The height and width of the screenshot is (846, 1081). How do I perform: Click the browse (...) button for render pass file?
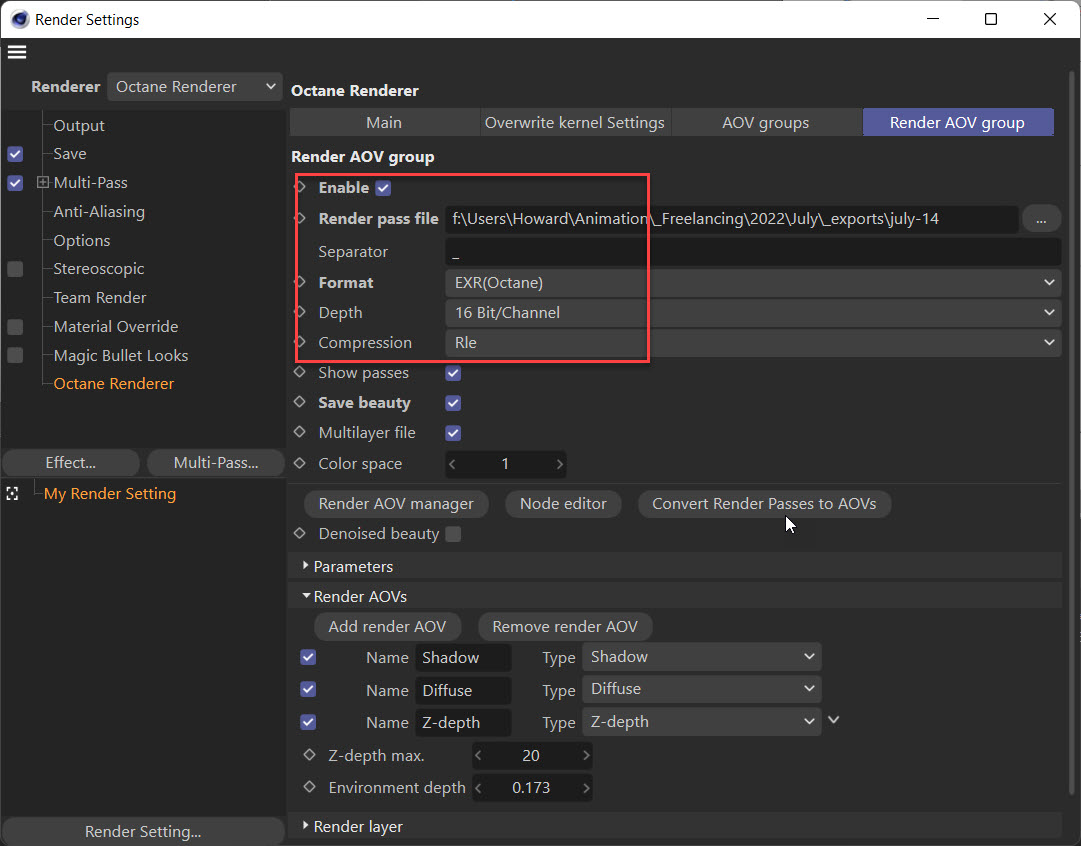(1041, 218)
